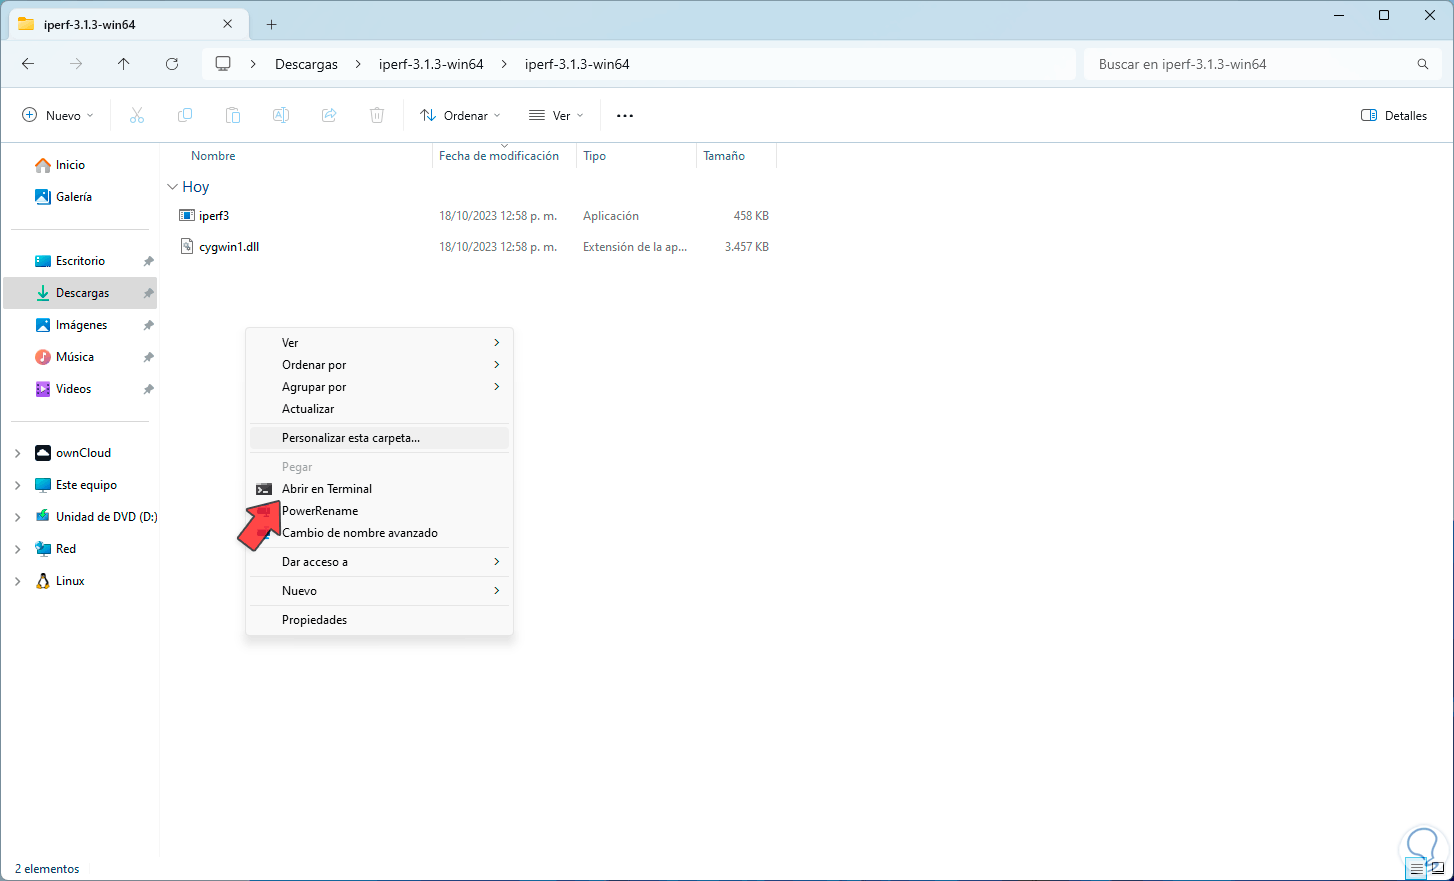This screenshot has height=881, width=1454.
Task: Refresh the current folder view
Action: click(x=172, y=64)
